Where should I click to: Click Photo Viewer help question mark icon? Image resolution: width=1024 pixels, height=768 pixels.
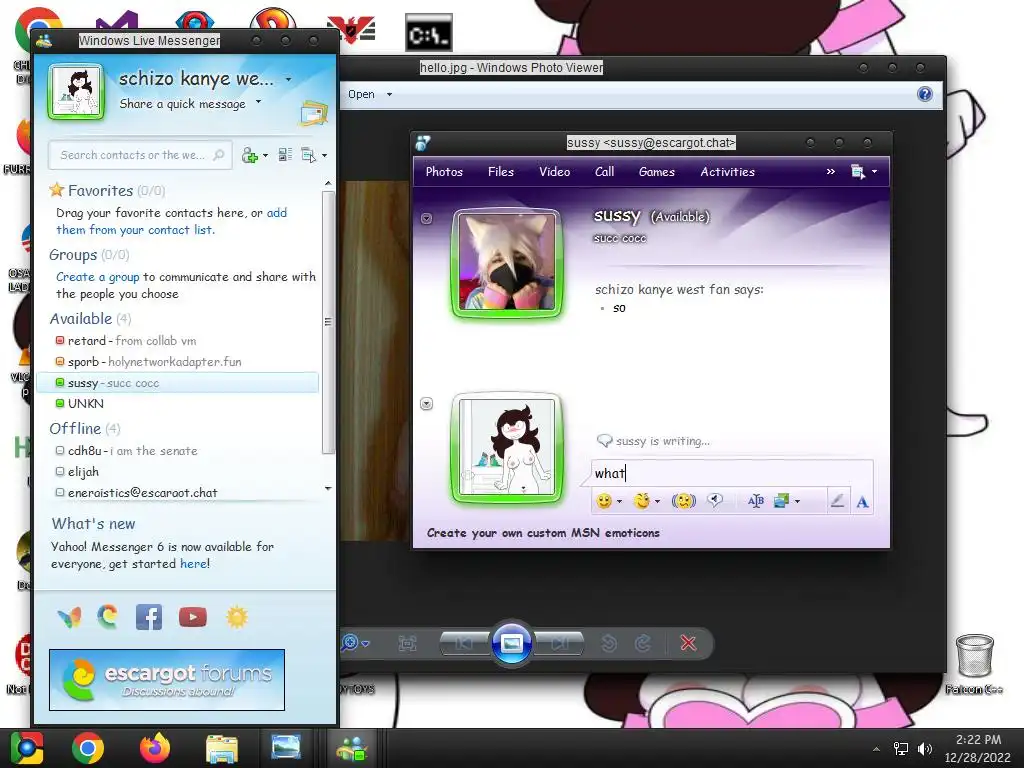click(925, 94)
